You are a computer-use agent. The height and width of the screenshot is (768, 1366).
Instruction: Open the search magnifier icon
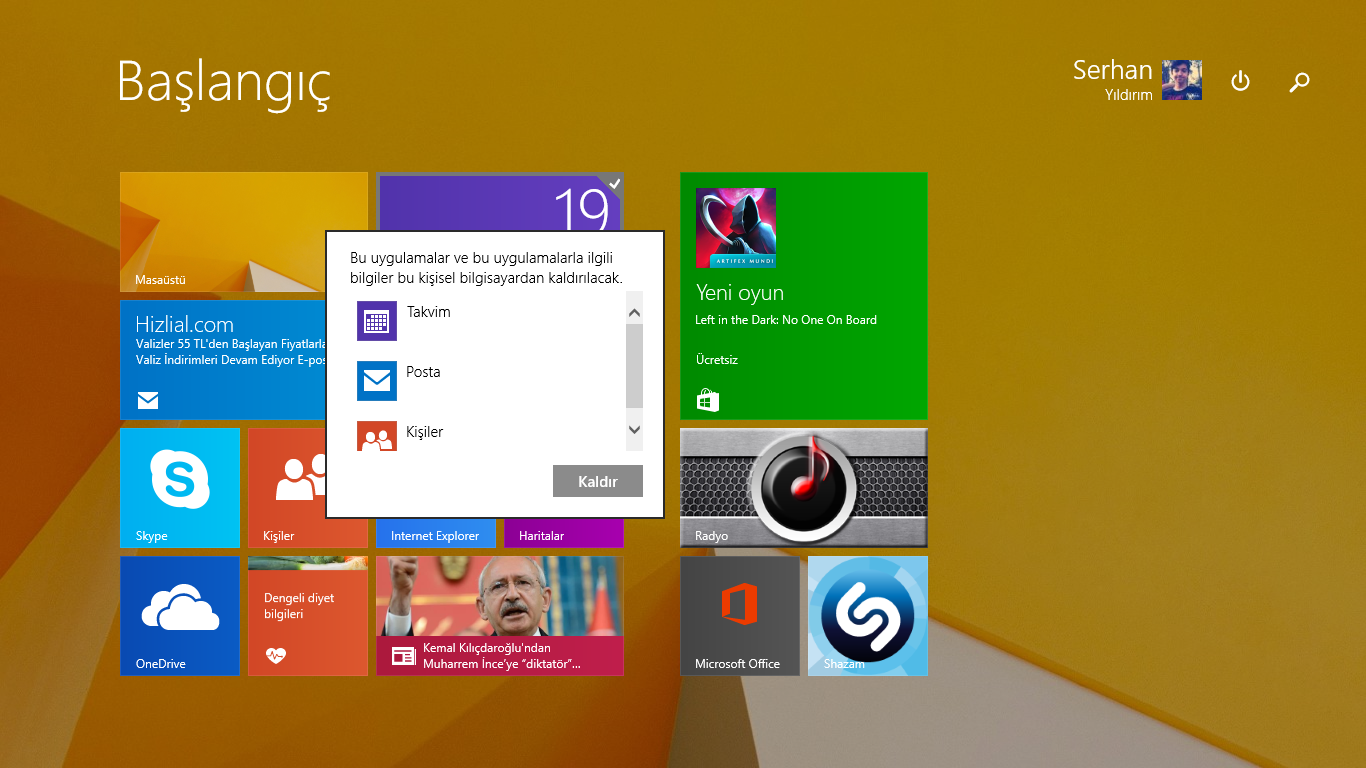pyautogui.click(x=1299, y=82)
